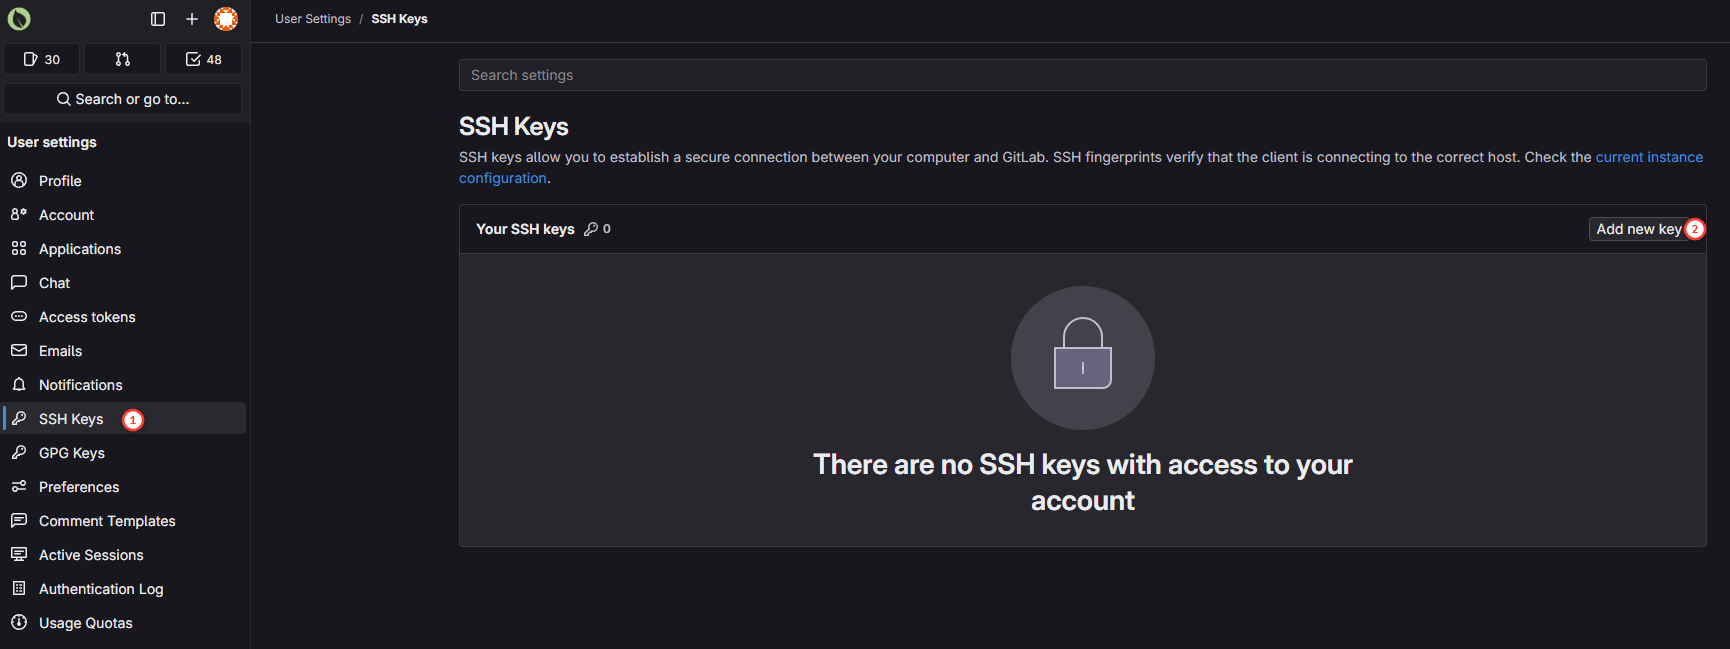Click User Settings breadcrumb link
This screenshot has width=1730, height=649.
(x=313, y=19)
